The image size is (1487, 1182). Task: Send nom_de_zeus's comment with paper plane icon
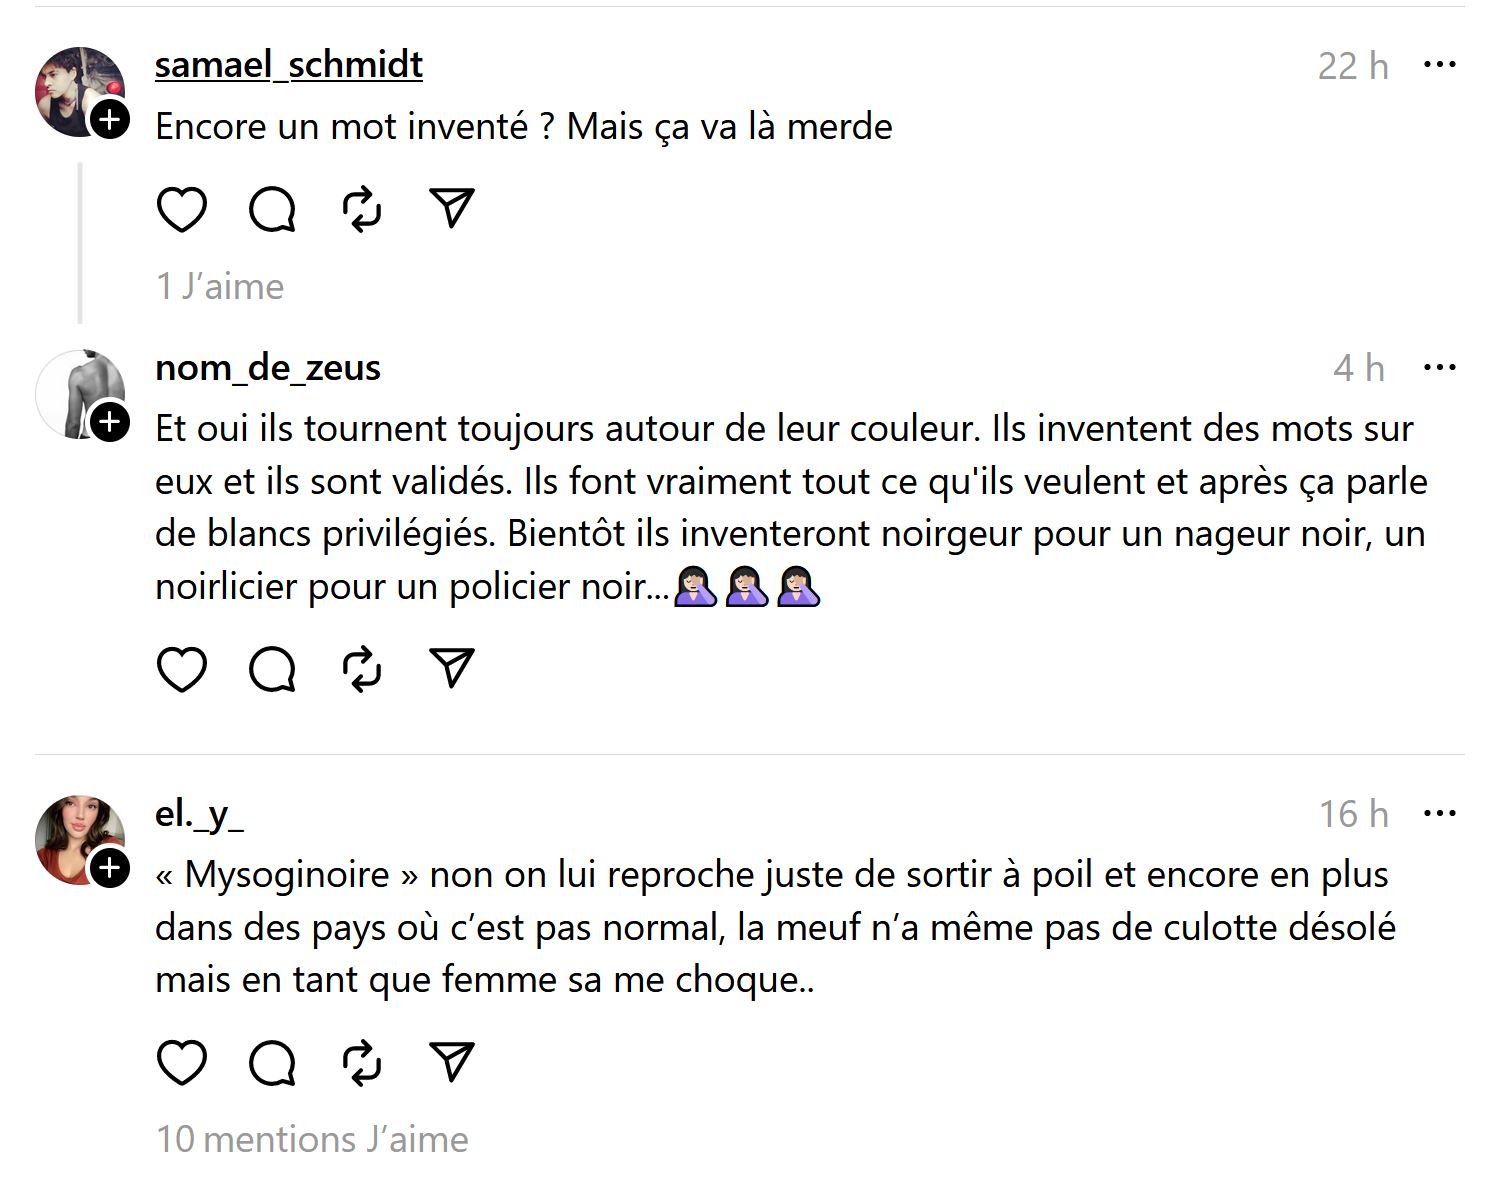point(451,668)
